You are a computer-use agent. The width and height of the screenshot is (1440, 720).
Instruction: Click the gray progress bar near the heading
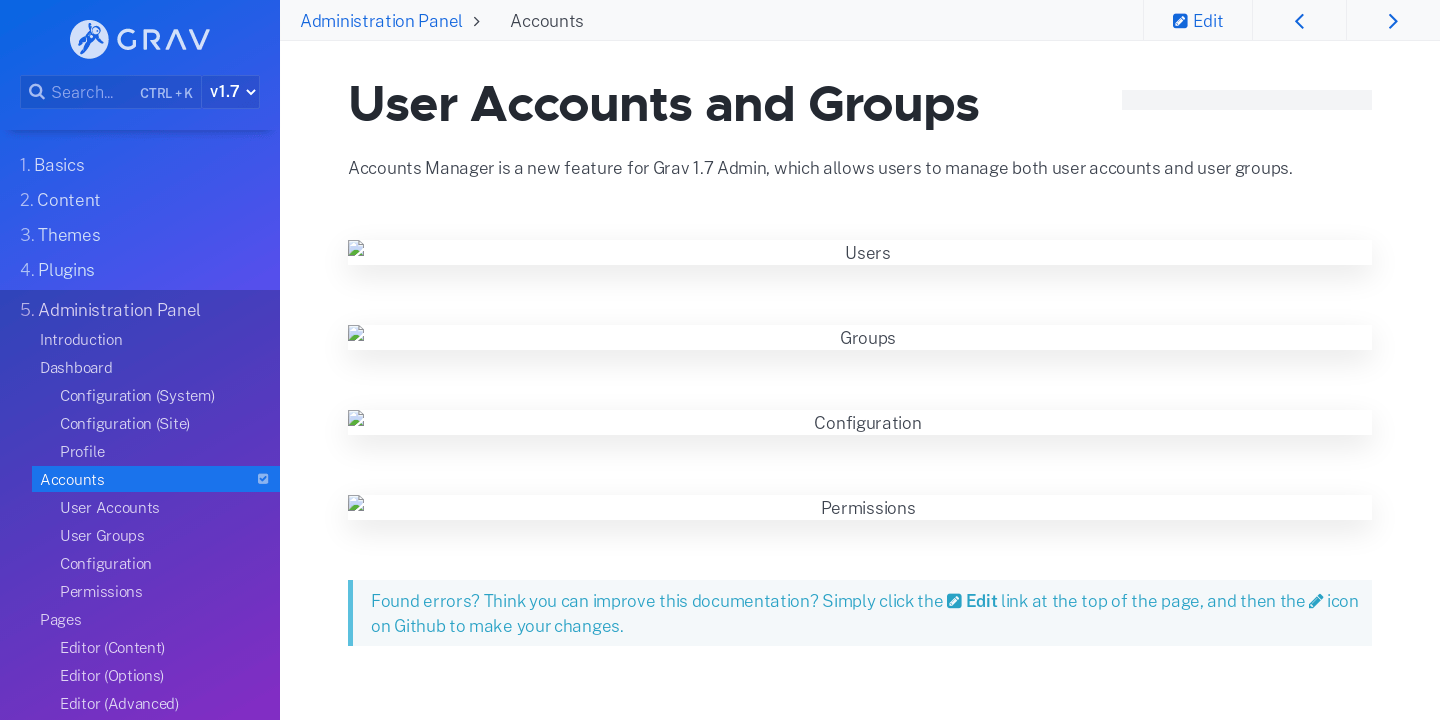coord(1246,100)
